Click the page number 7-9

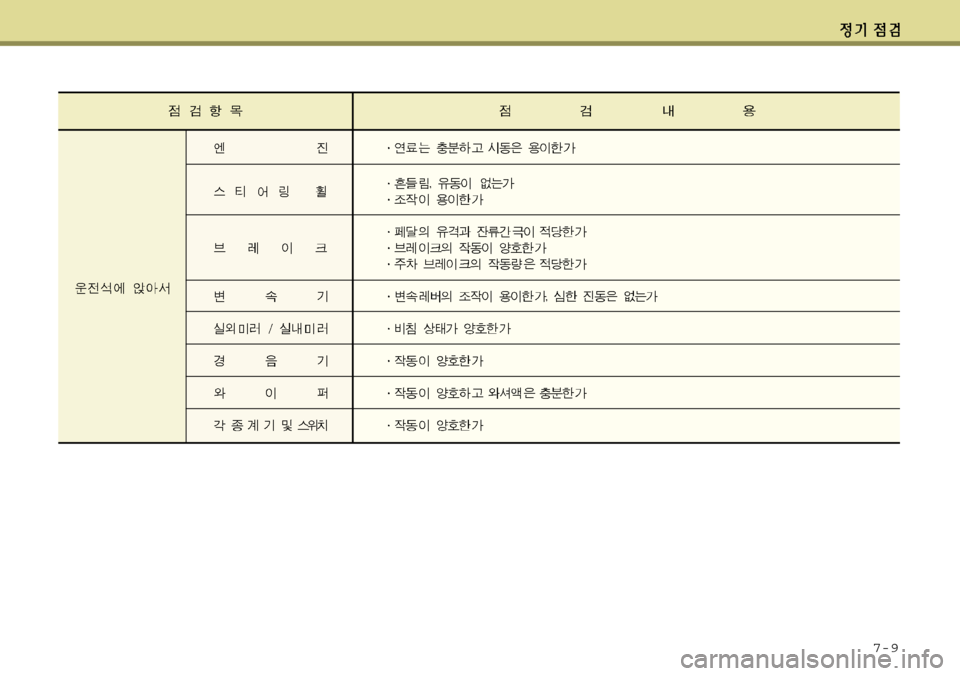click(x=886, y=648)
